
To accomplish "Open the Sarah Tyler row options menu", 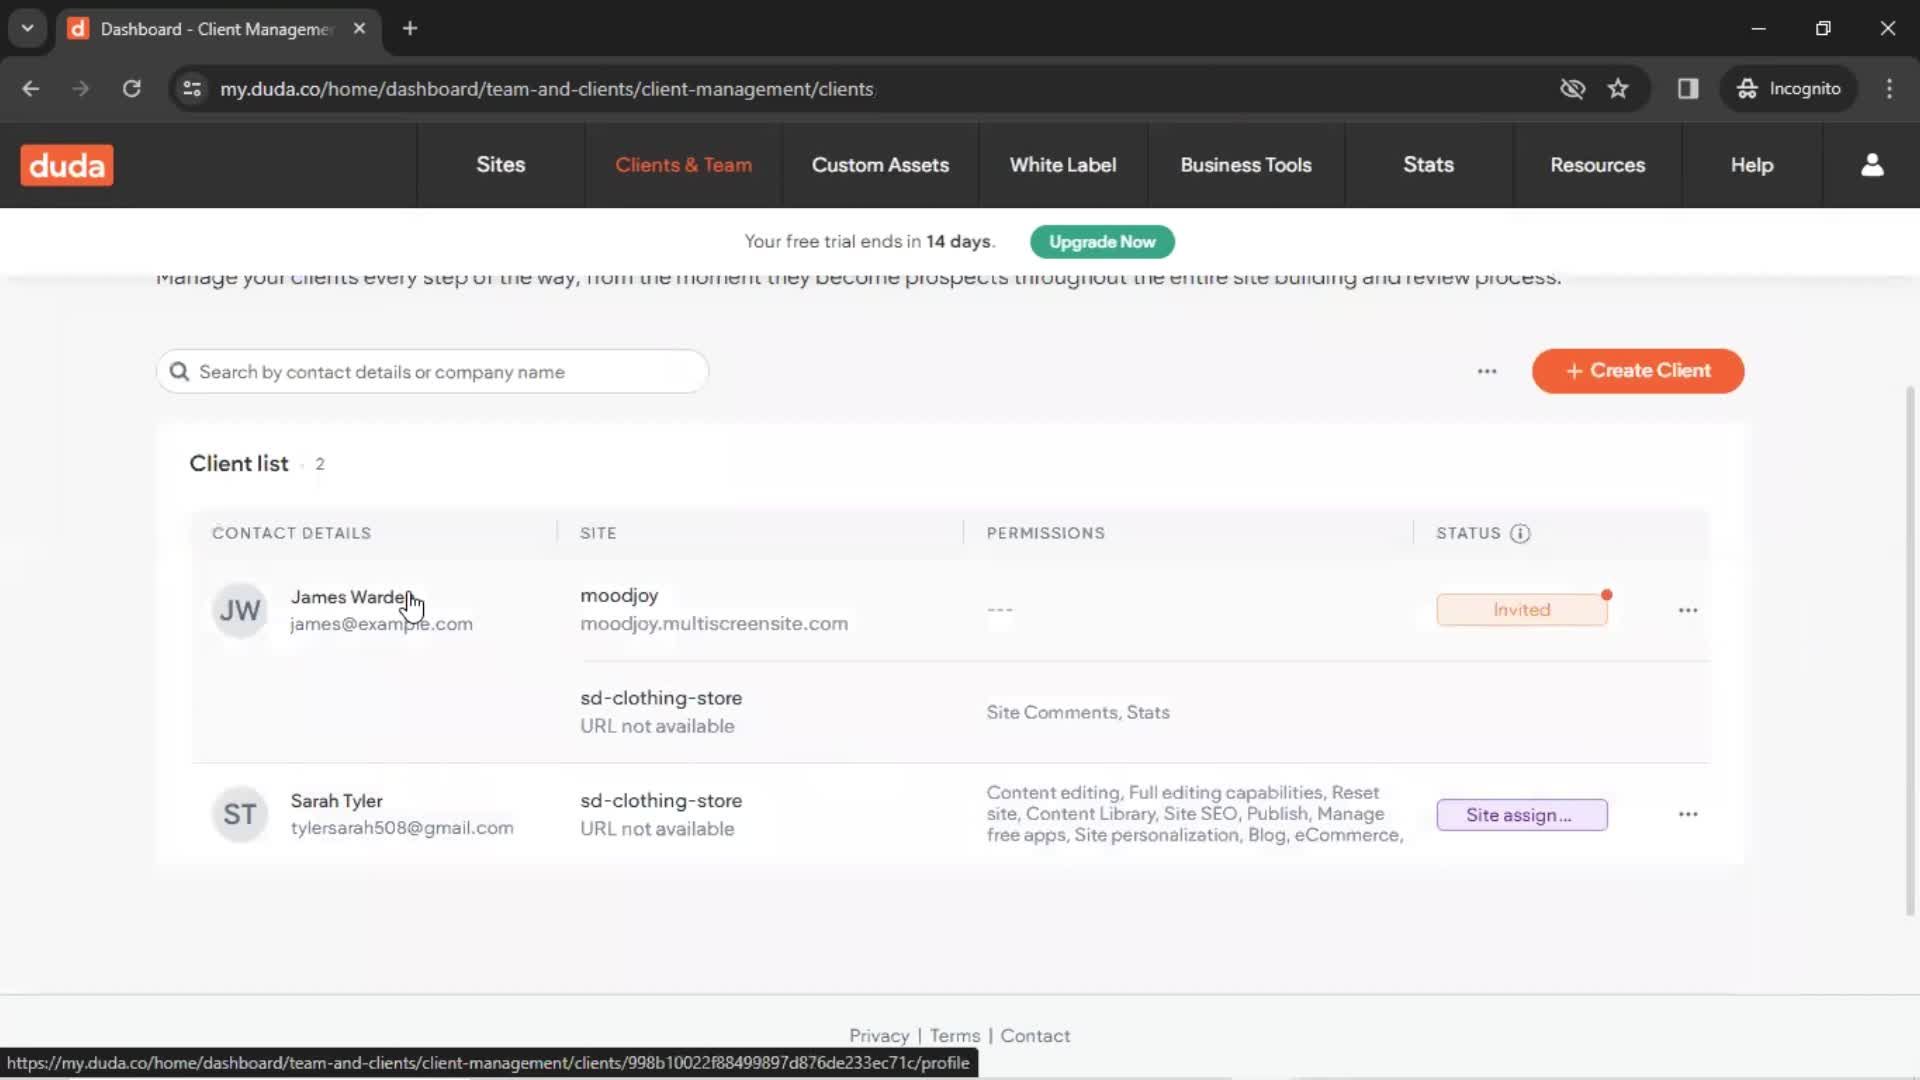I will coord(1688,814).
